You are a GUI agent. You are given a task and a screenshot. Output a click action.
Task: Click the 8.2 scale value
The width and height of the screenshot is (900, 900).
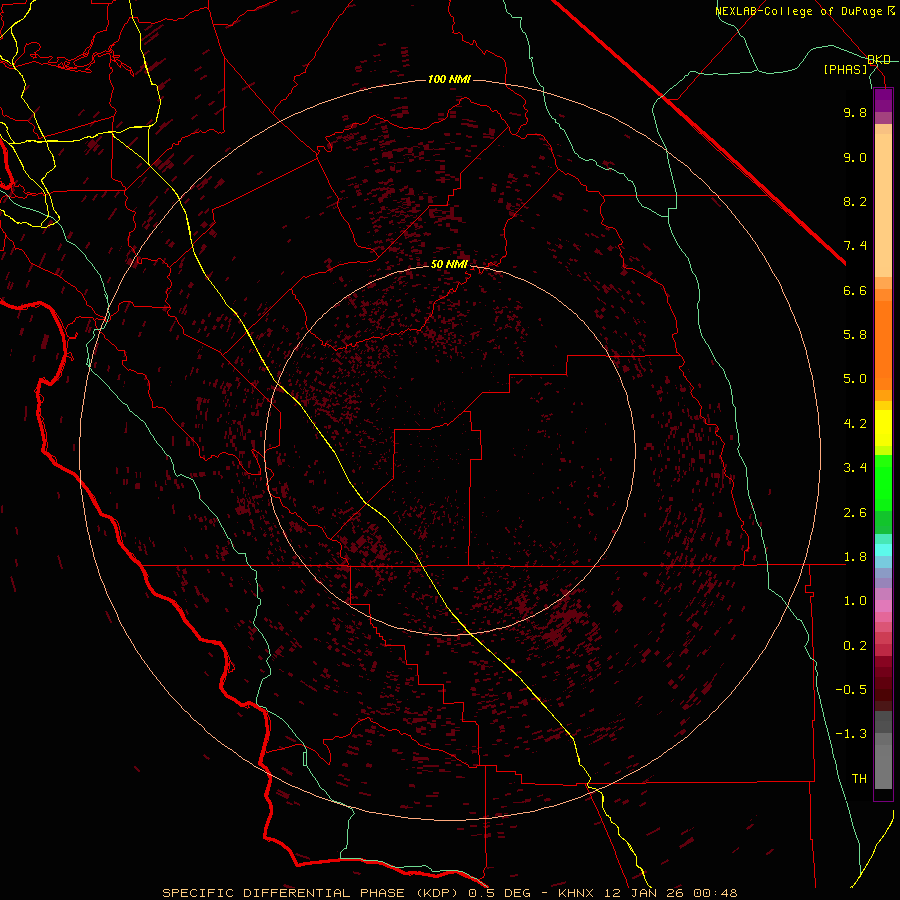tap(855, 201)
